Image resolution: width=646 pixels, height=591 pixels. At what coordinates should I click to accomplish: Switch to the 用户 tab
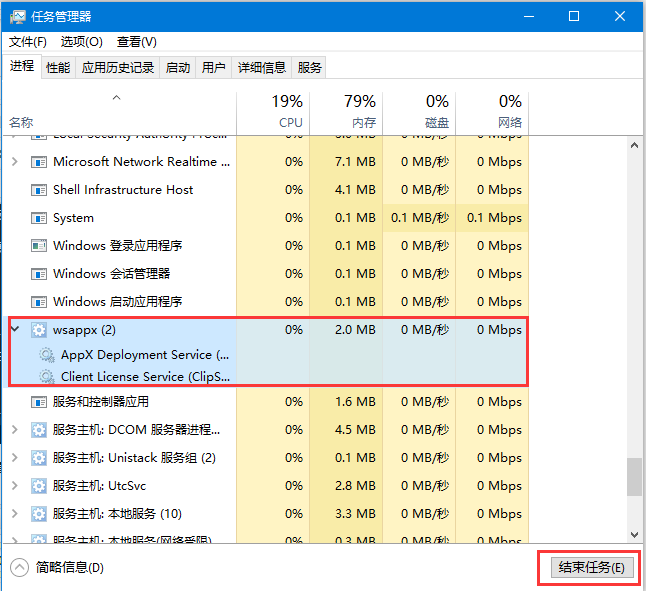pos(213,68)
